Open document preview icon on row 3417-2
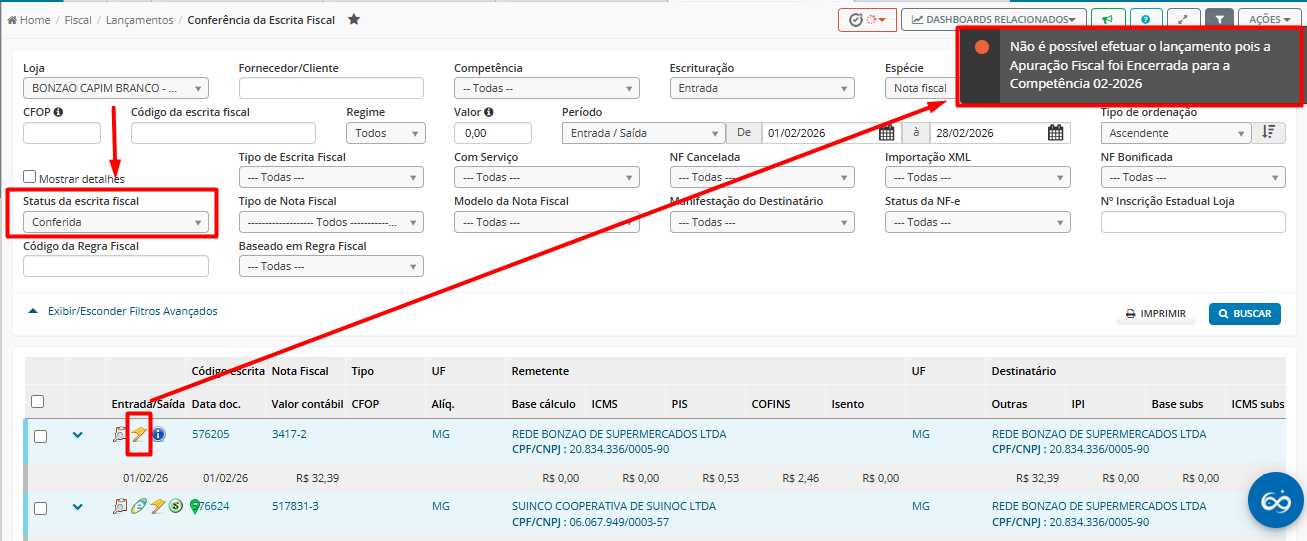The width and height of the screenshot is (1307, 541). click(x=120, y=434)
